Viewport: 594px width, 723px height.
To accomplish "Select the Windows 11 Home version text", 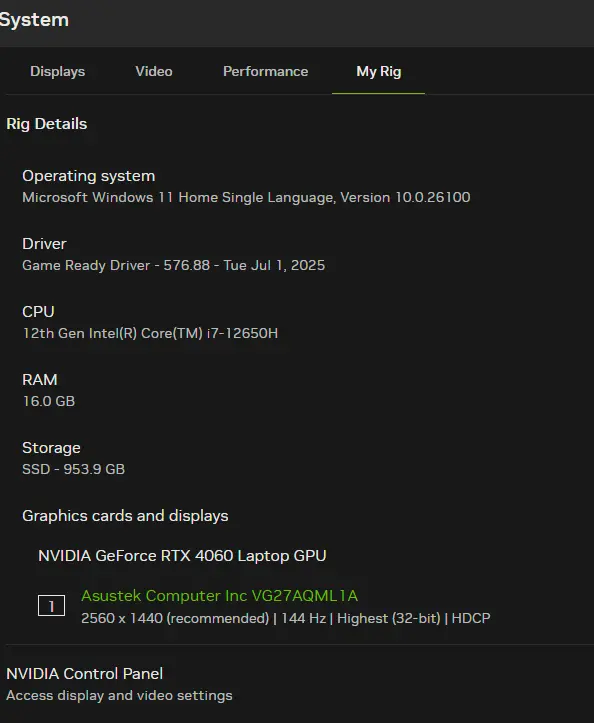I will click(246, 197).
